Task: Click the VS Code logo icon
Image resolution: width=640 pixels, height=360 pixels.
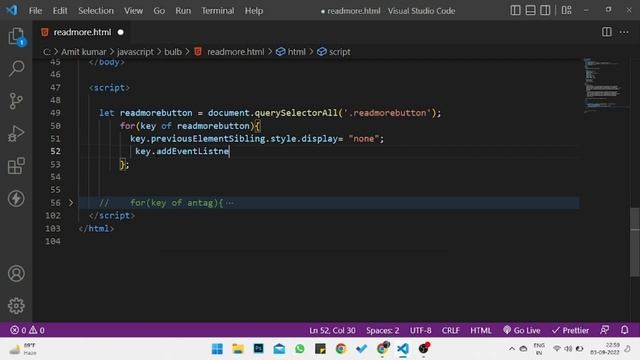Action: point(12,10)
